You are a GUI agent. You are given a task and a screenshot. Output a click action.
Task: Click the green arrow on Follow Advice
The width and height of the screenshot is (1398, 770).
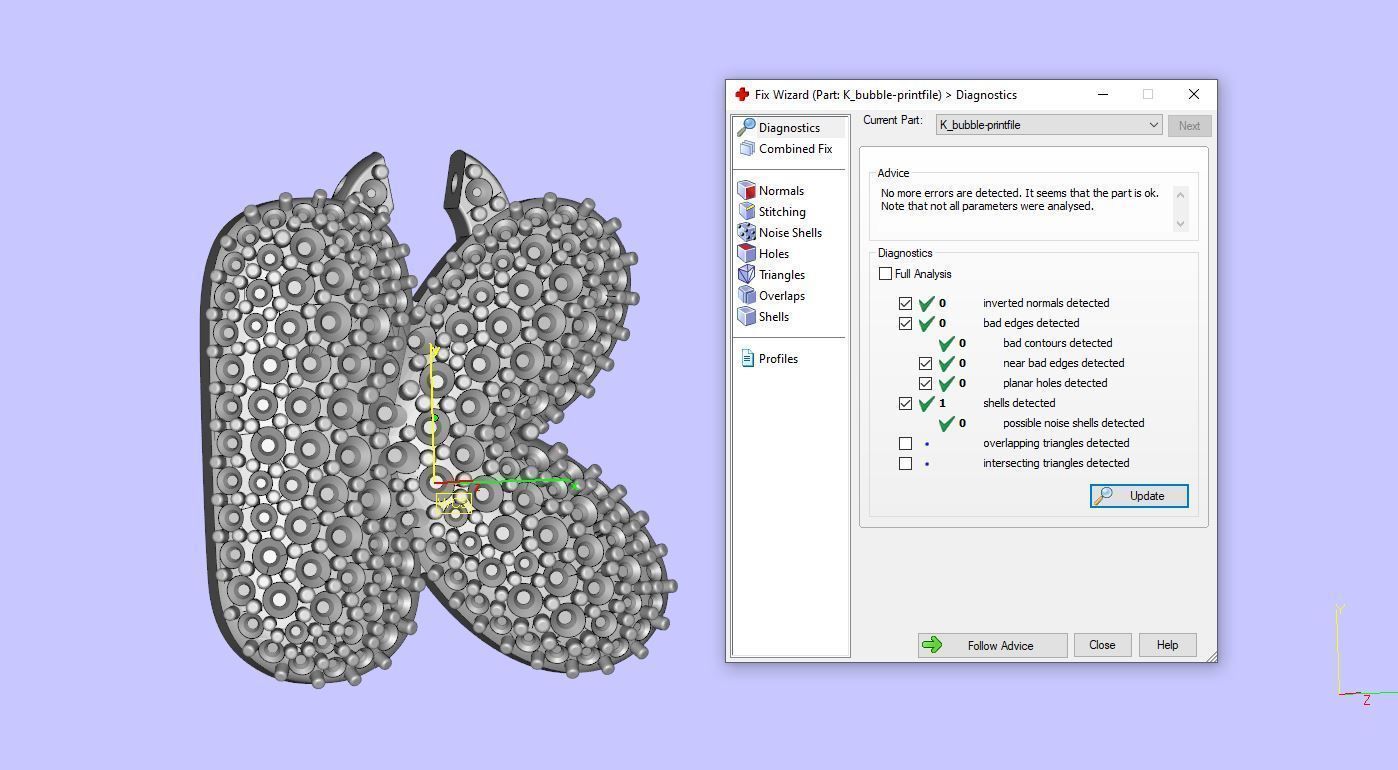point(932,645)
